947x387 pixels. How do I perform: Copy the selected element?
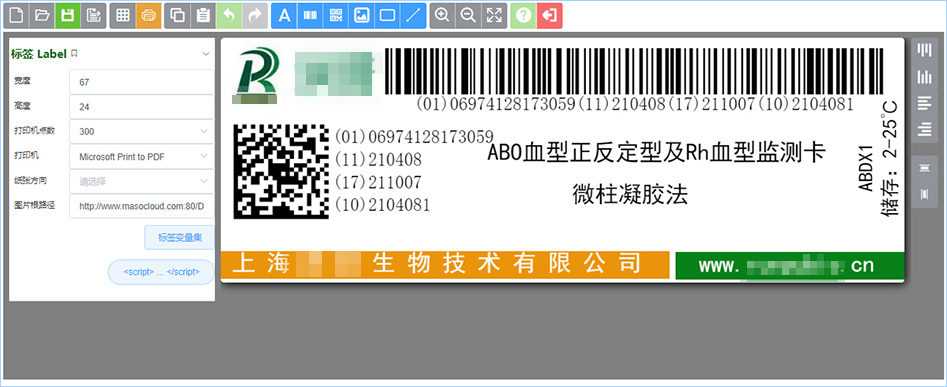pos(178,16)
